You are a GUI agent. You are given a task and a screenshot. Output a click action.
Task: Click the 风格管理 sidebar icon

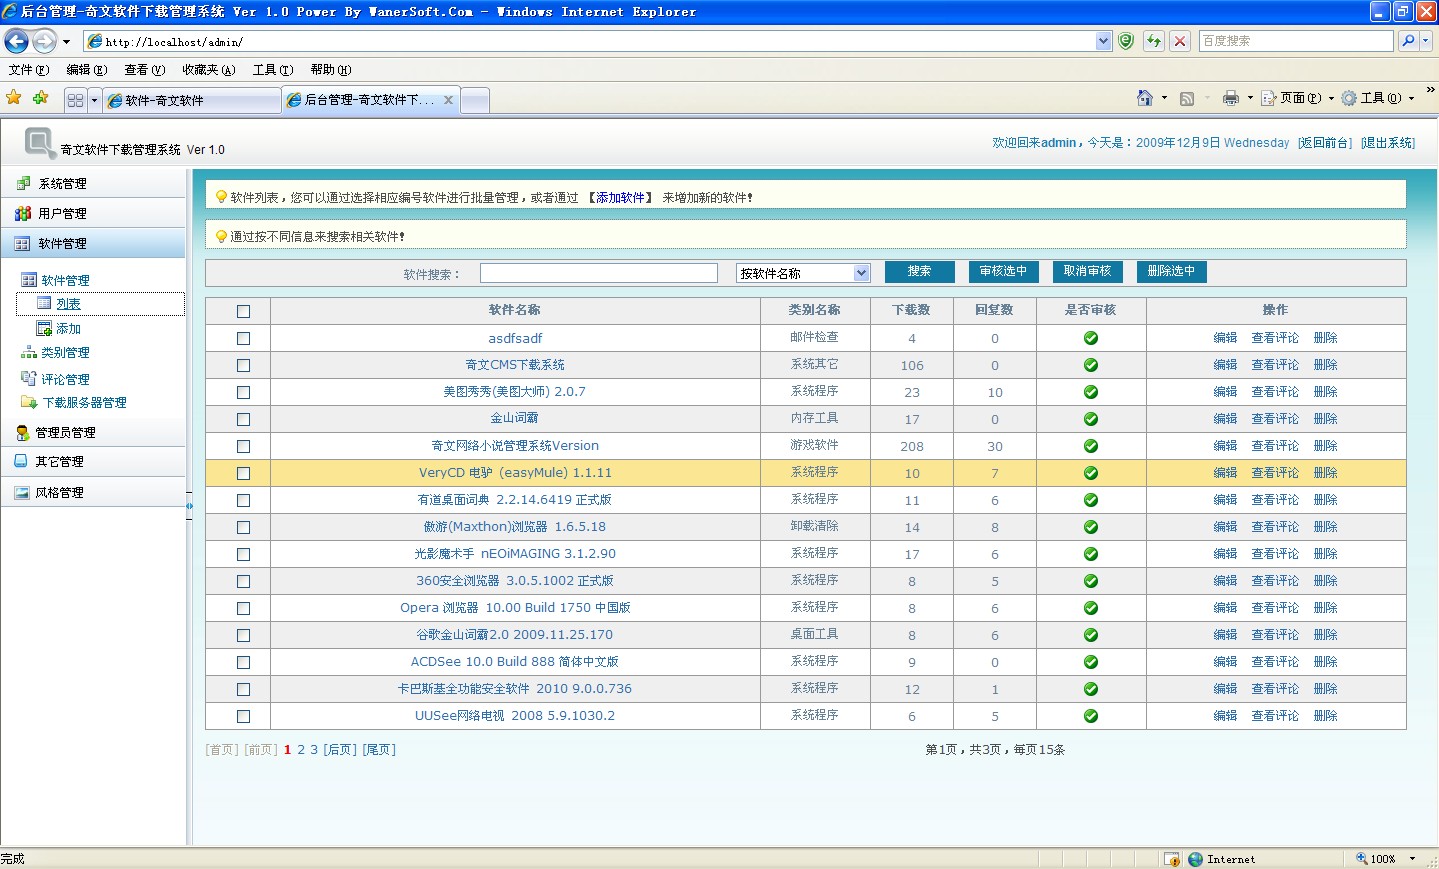pyautogui.click(x=22, y=492)
